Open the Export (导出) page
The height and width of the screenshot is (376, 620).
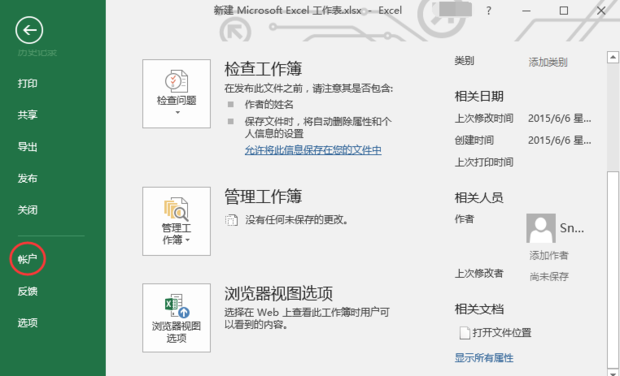[x=28, y=147]
